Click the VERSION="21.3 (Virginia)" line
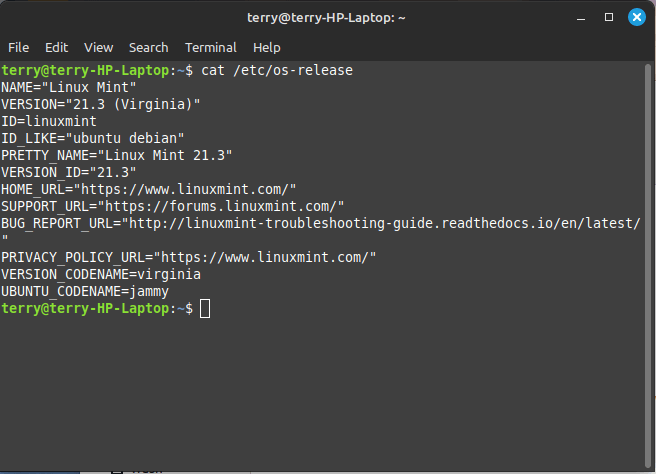 pos(101,104)
